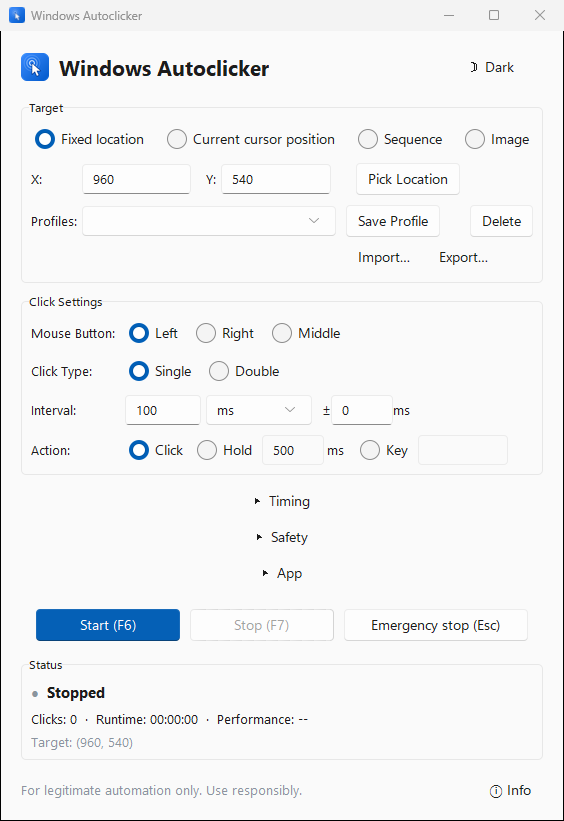Start autoclicking with Start (F6)

click(108, 625)
